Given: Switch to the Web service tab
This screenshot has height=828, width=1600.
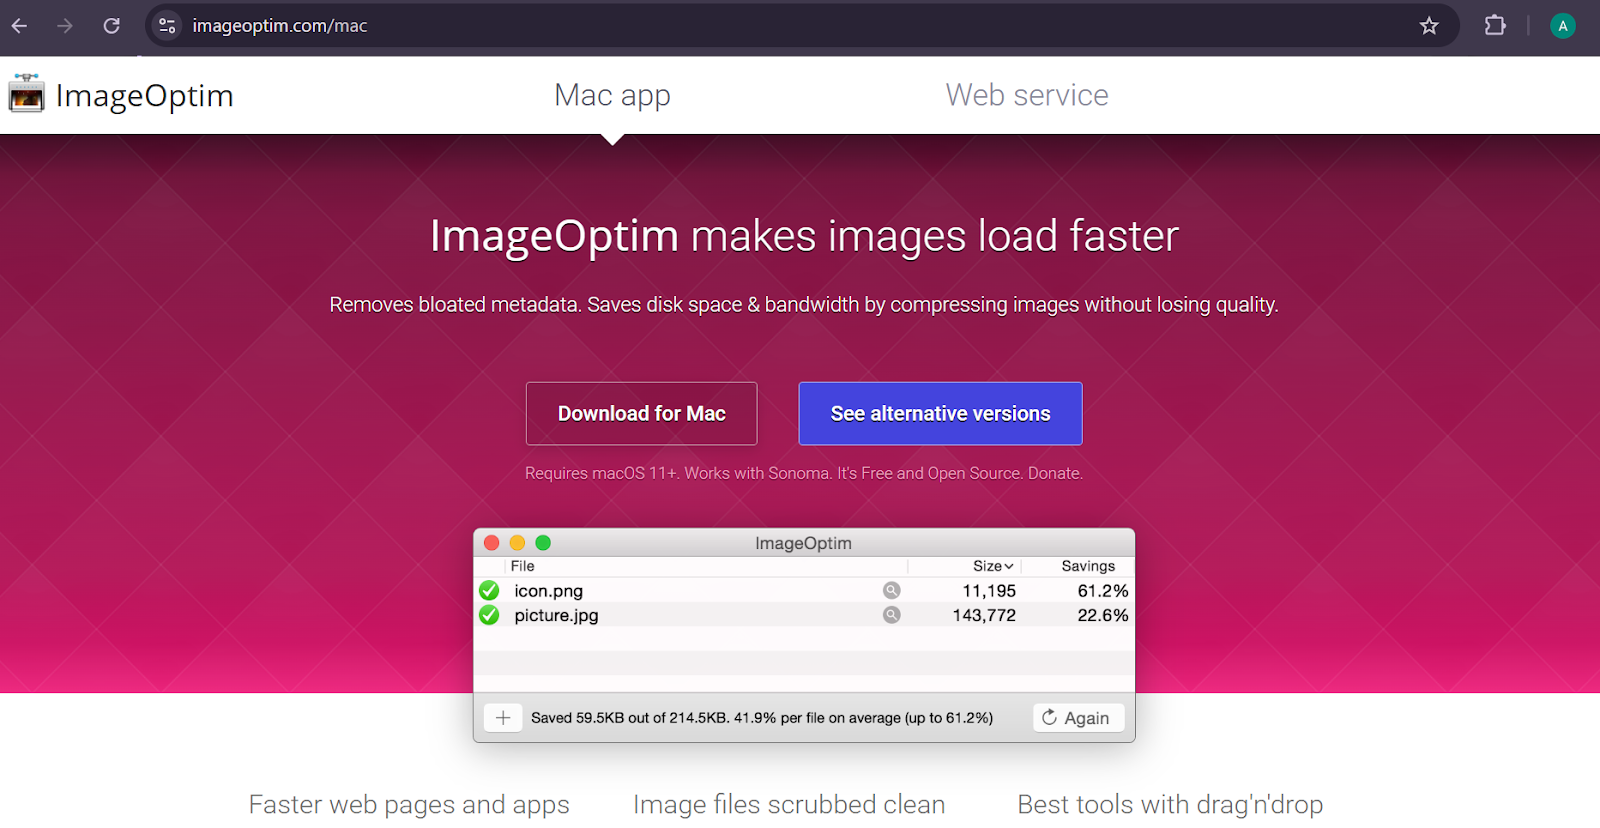Looking at the screenshot, I should click(x=1026, y=95).
